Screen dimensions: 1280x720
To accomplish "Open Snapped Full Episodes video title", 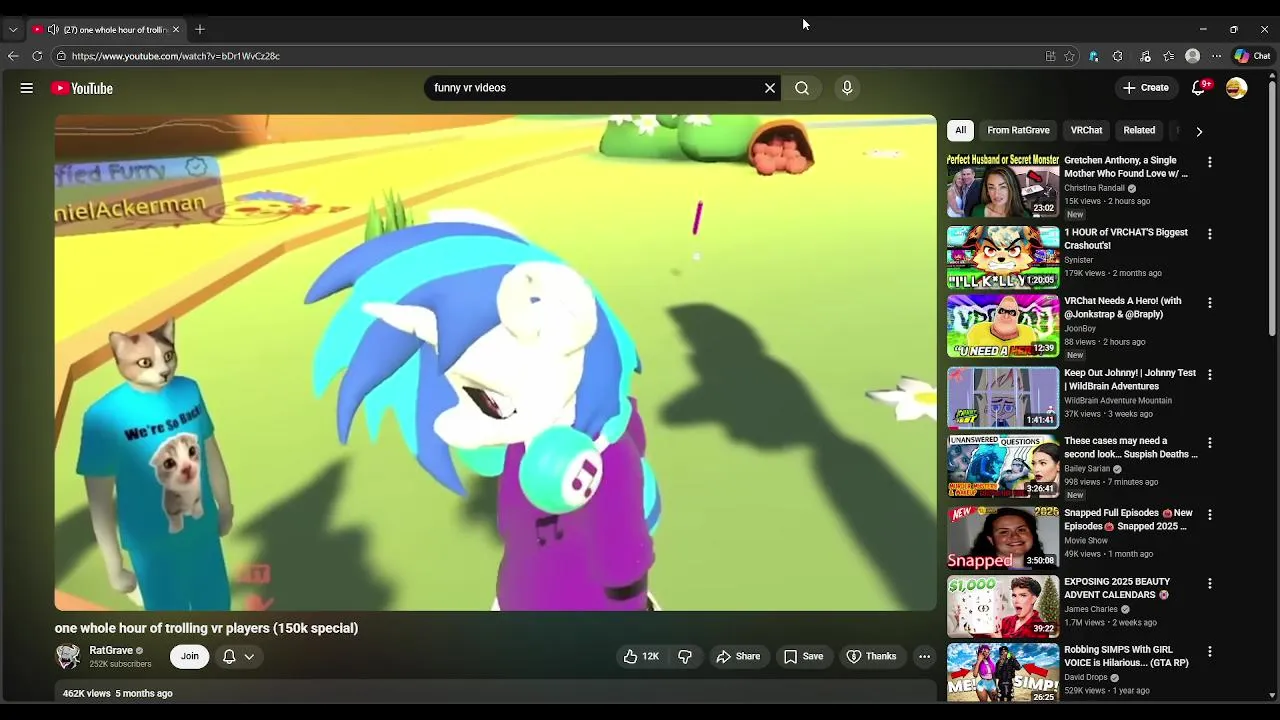I will (x=1128, y=519).
